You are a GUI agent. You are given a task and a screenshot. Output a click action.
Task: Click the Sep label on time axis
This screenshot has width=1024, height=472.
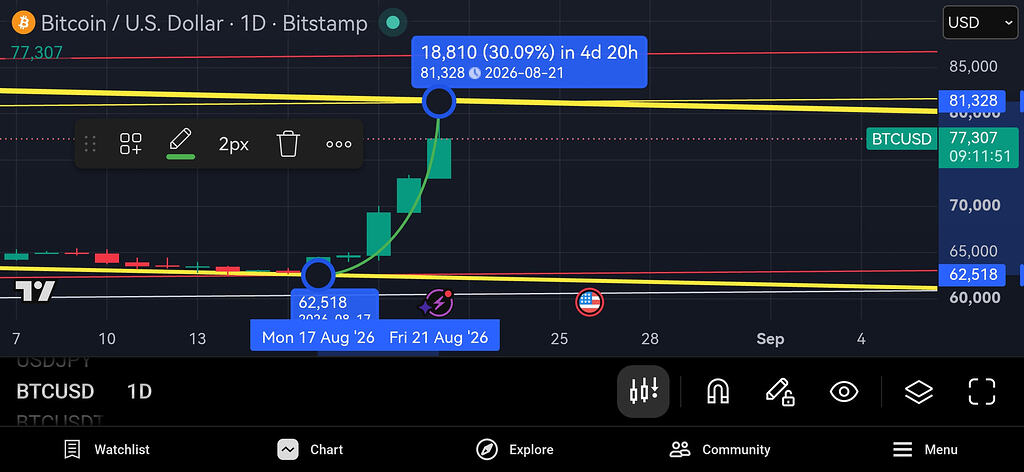[770, 339]
